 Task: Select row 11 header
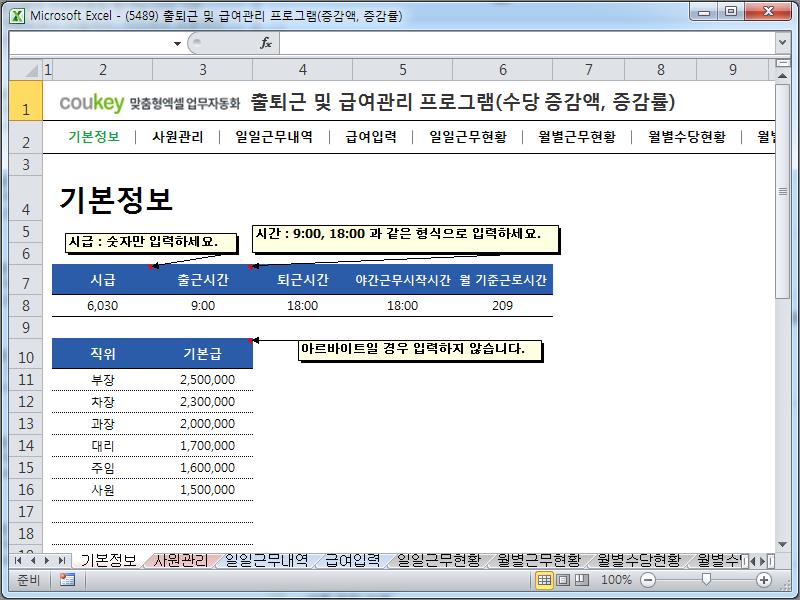click(26, 380)
